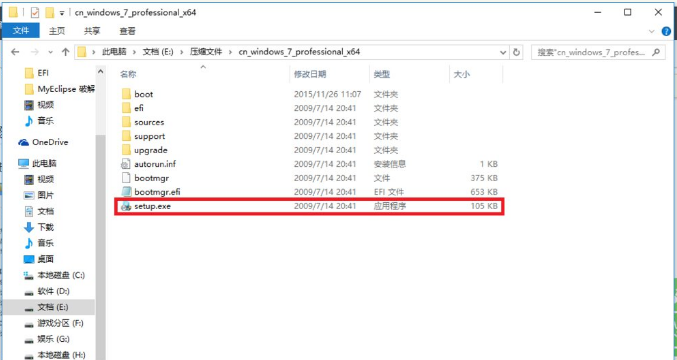Click cn_windows_7_professional_x64 breadcrumb segment
The width and height of the screenshot is (677, 360).
[x=299, y=52]
